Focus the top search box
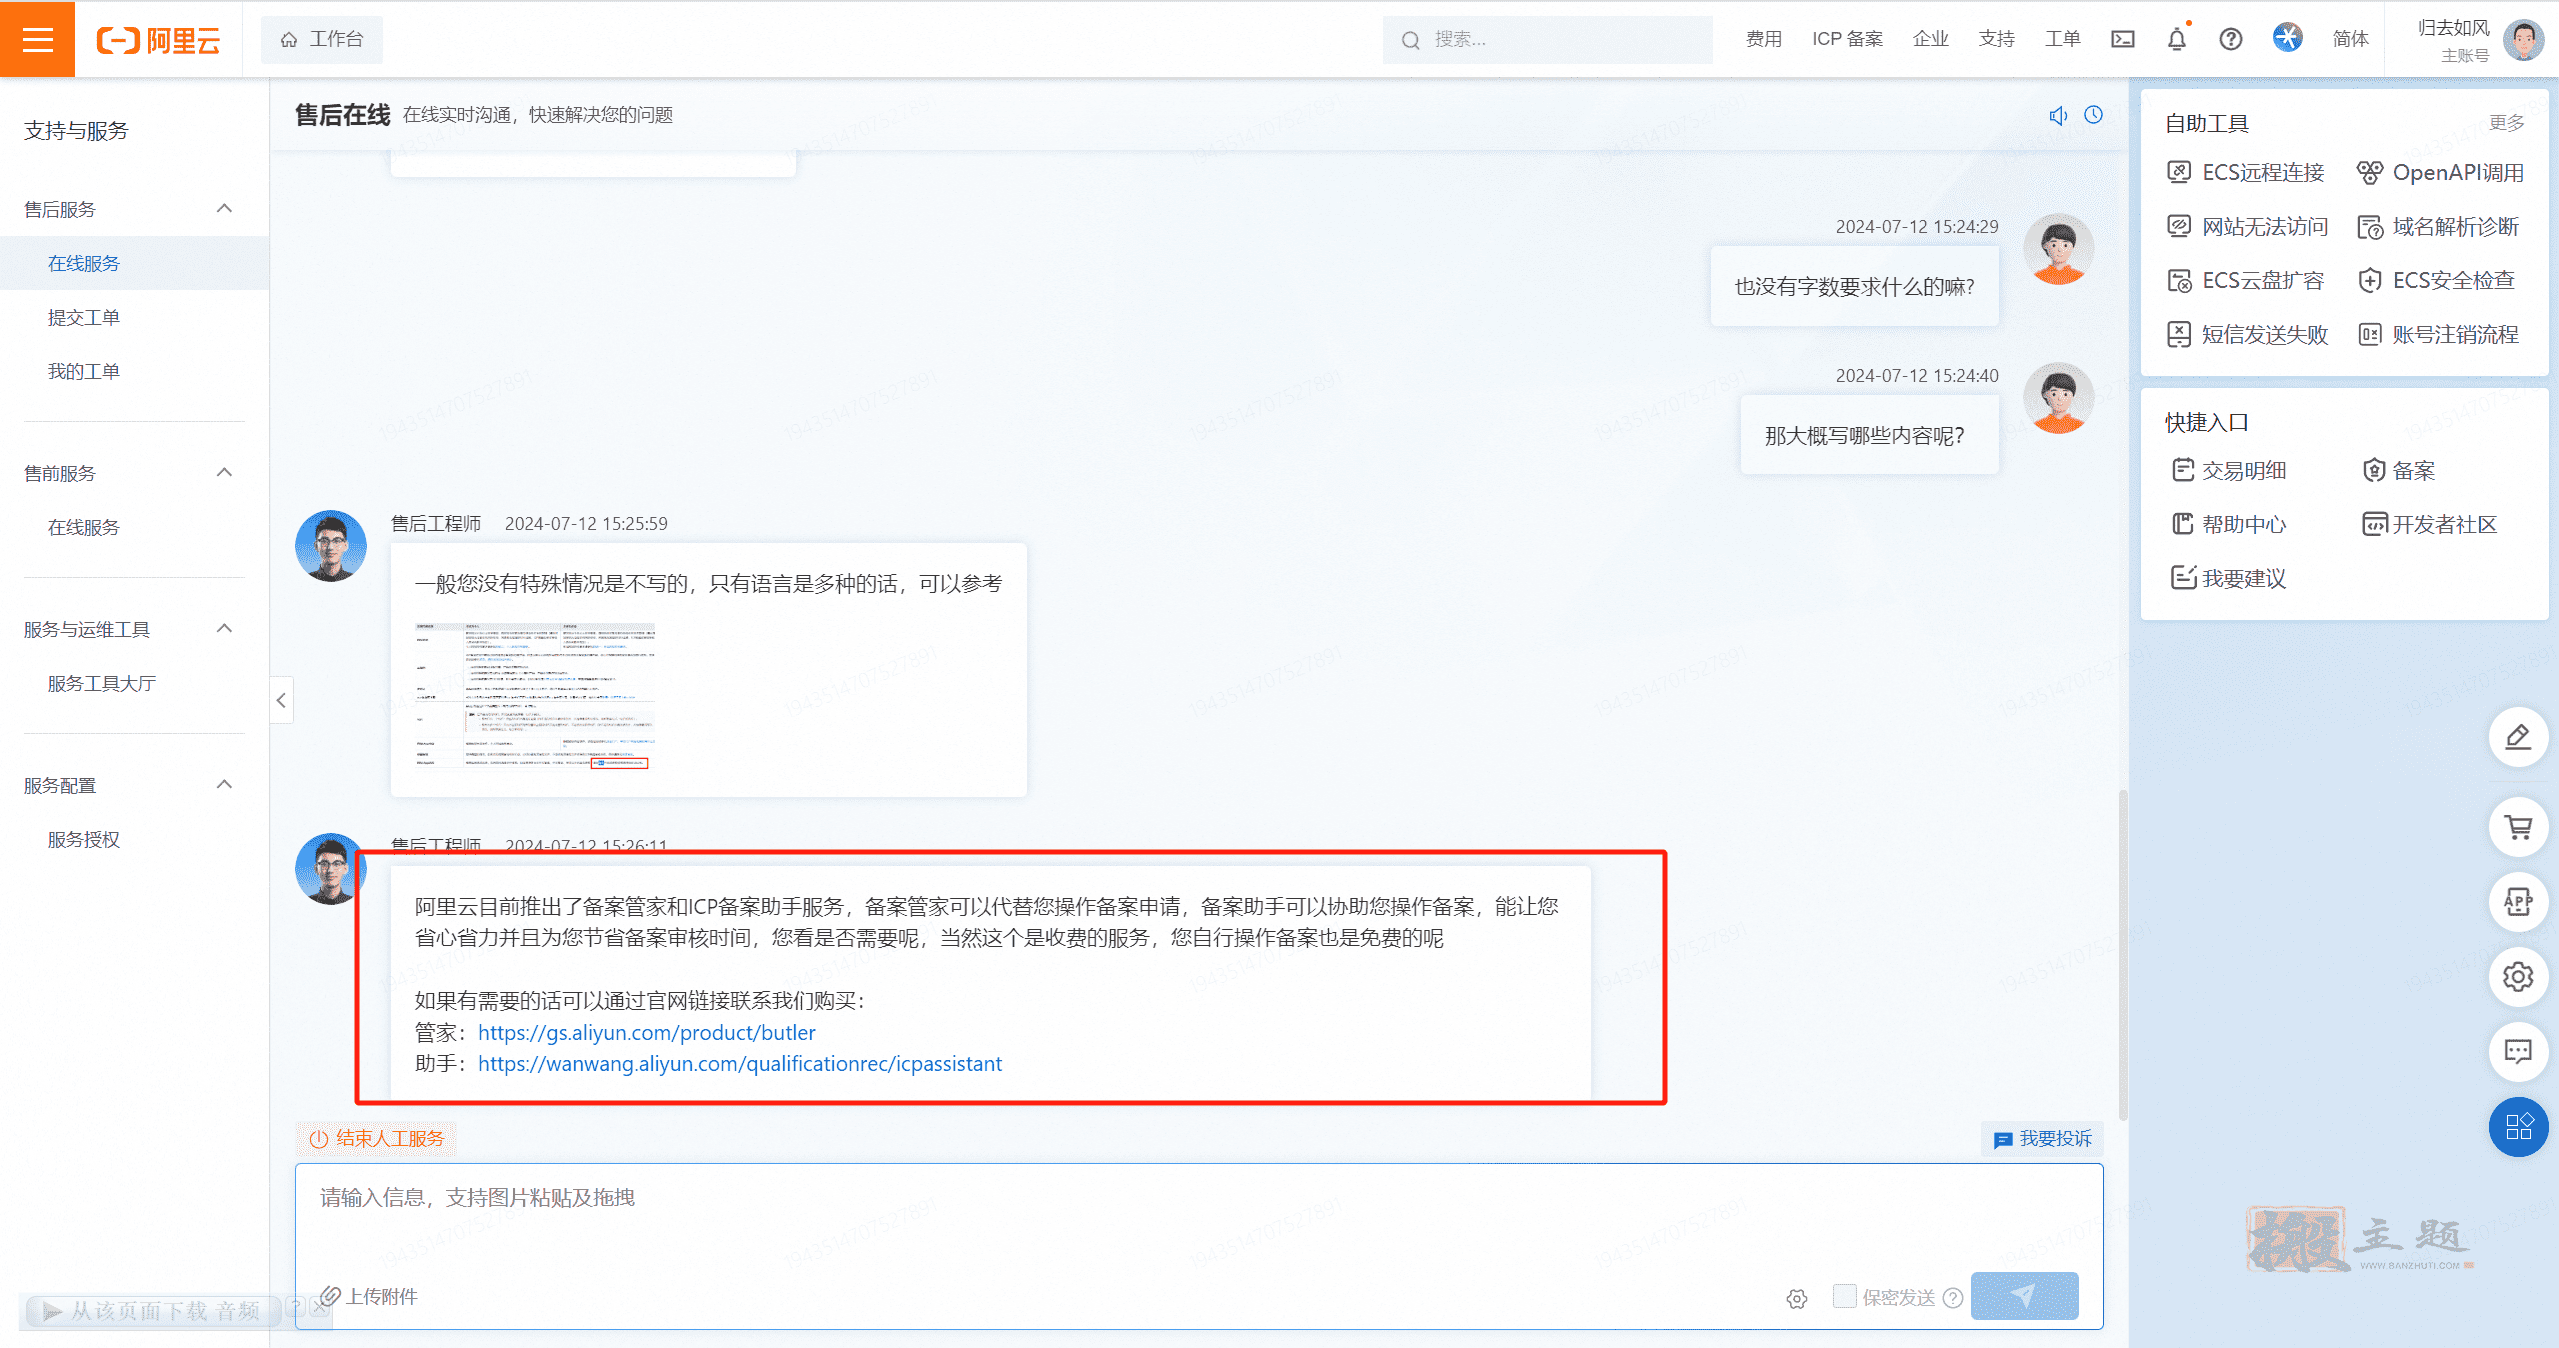2559x1348 pixels. coord(1546,39)
